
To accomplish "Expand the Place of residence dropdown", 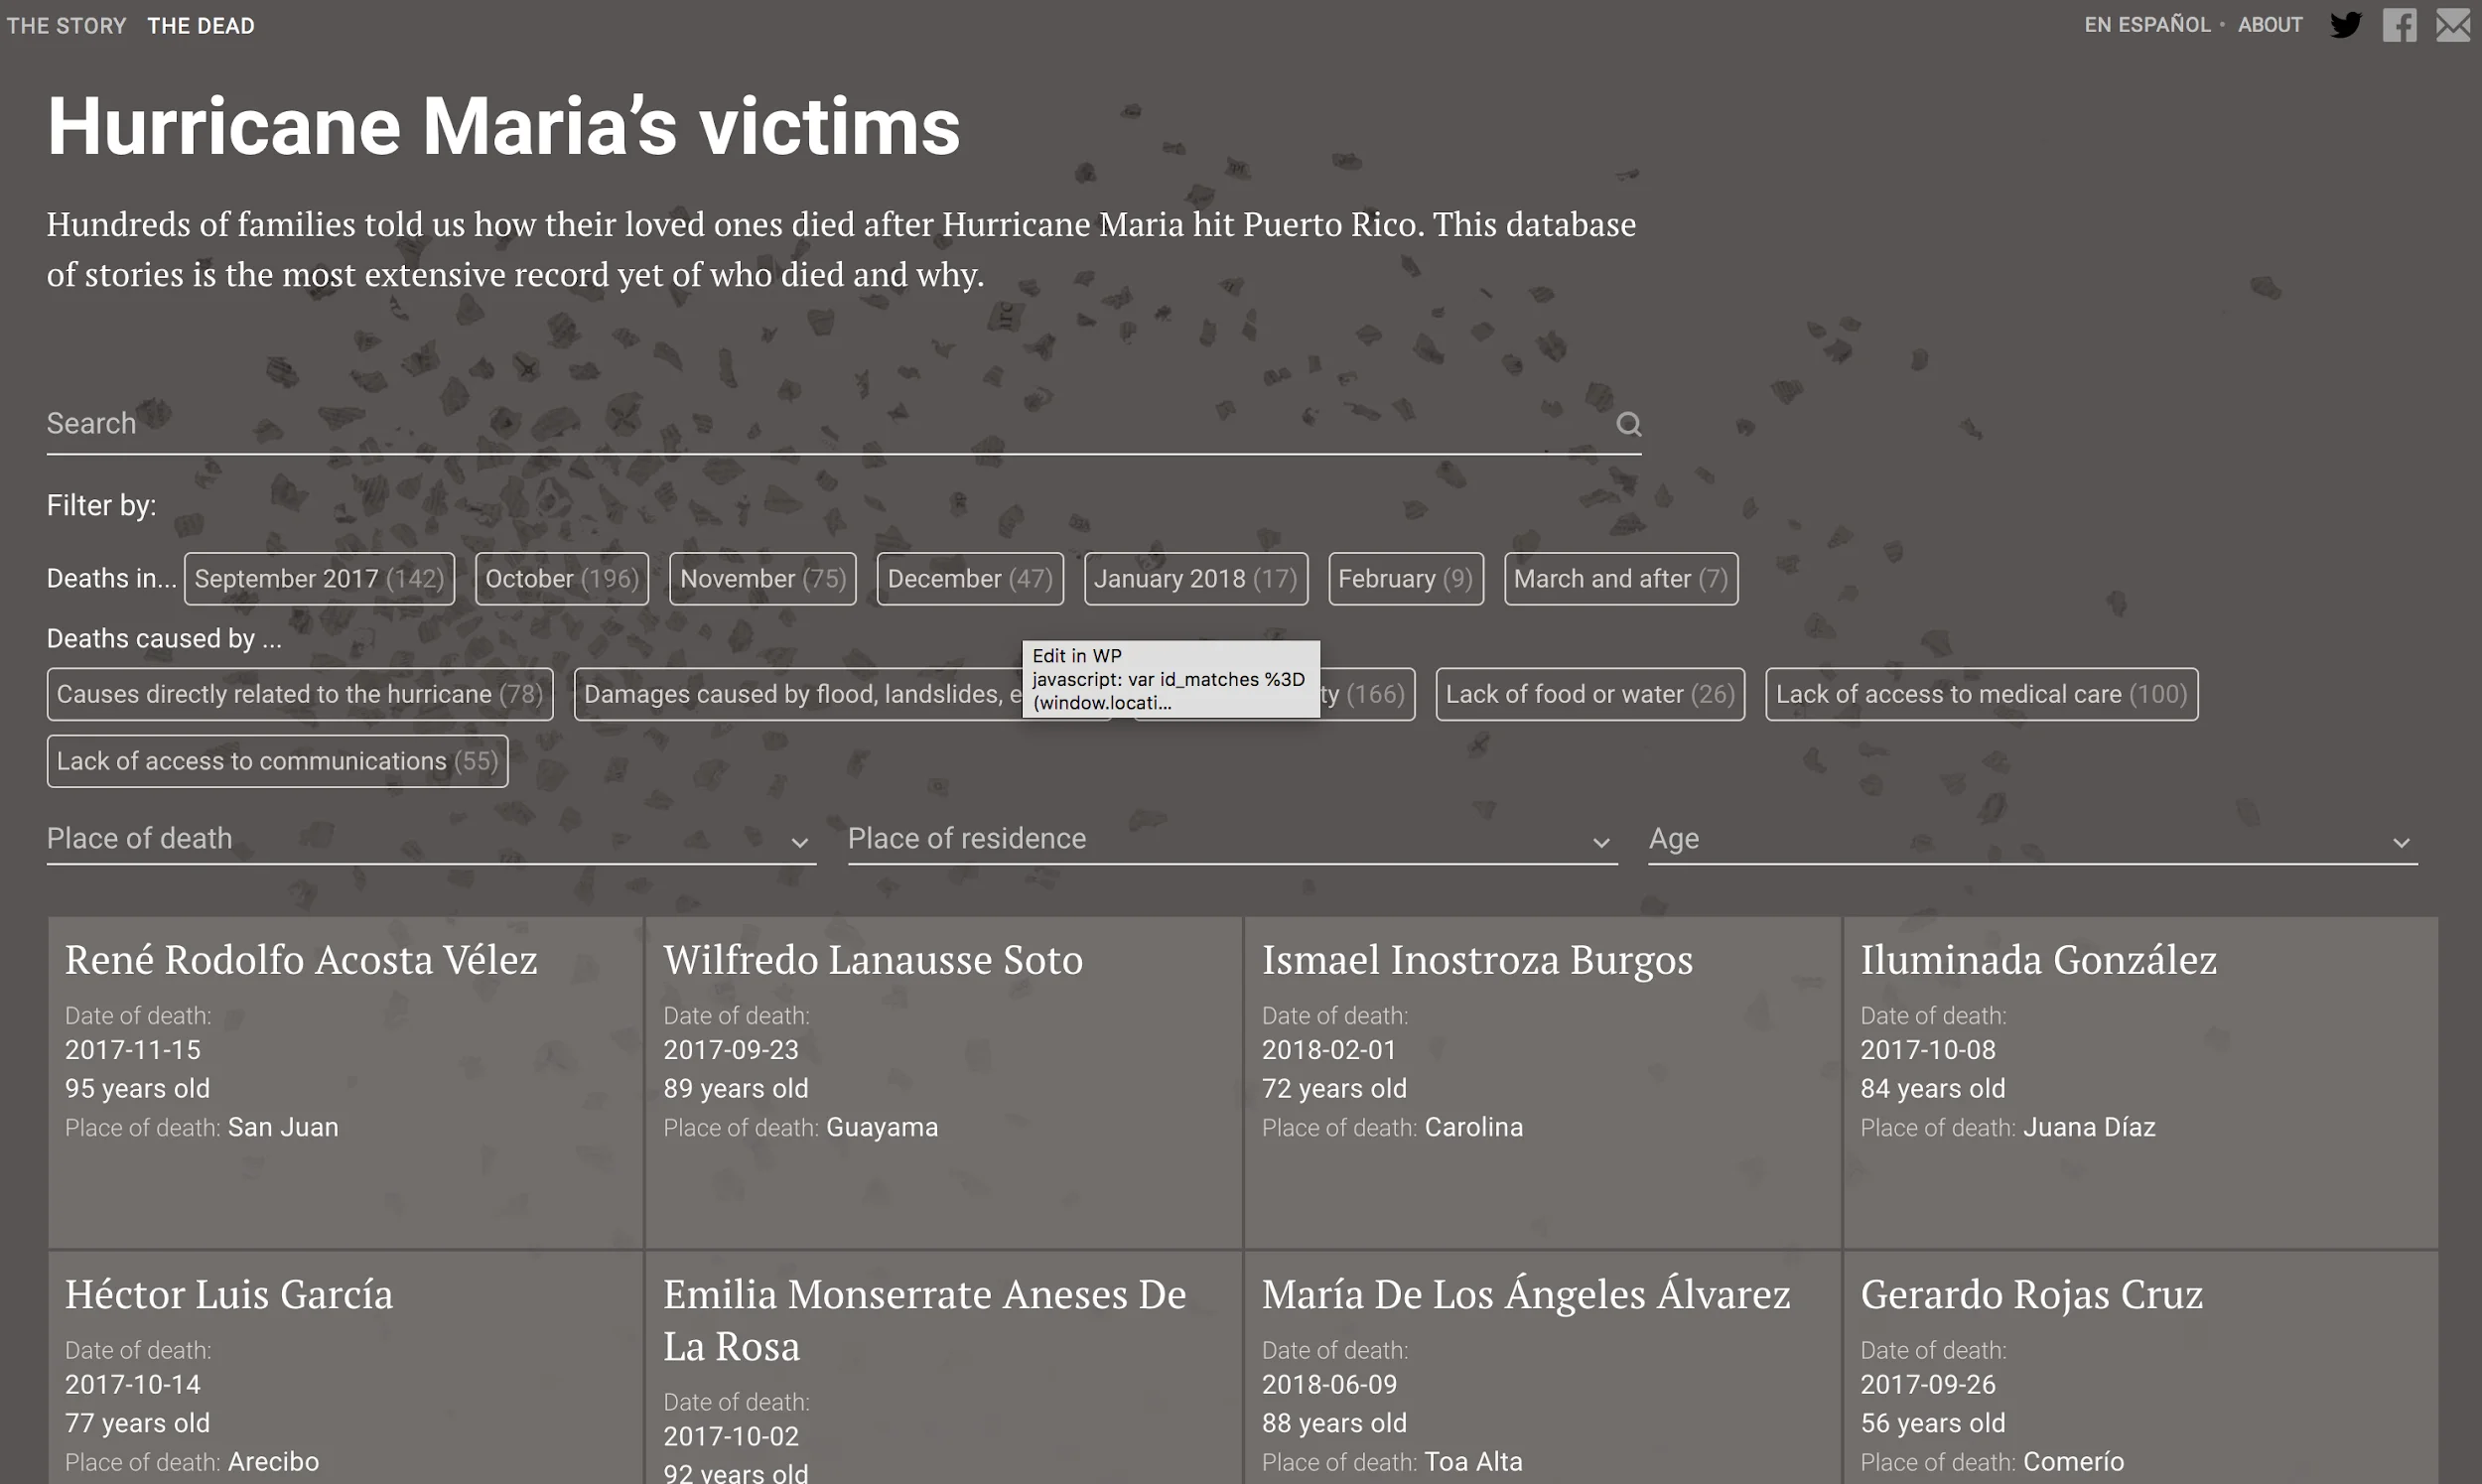I will tap(1231, 839).
